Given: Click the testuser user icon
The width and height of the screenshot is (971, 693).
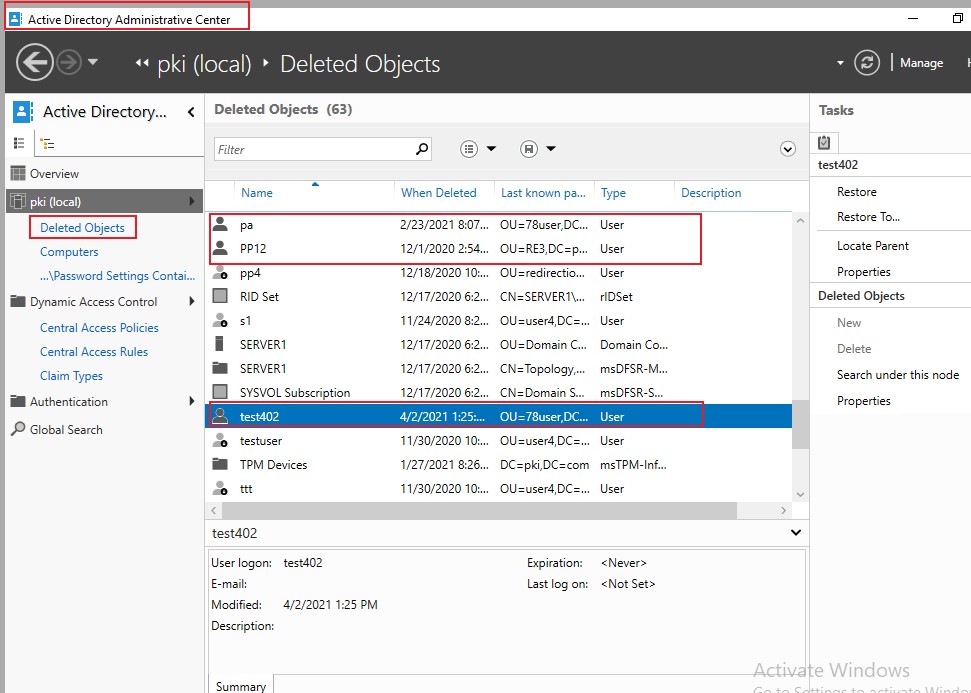Looking at the screenshot, I should click(x=220, y=440).
